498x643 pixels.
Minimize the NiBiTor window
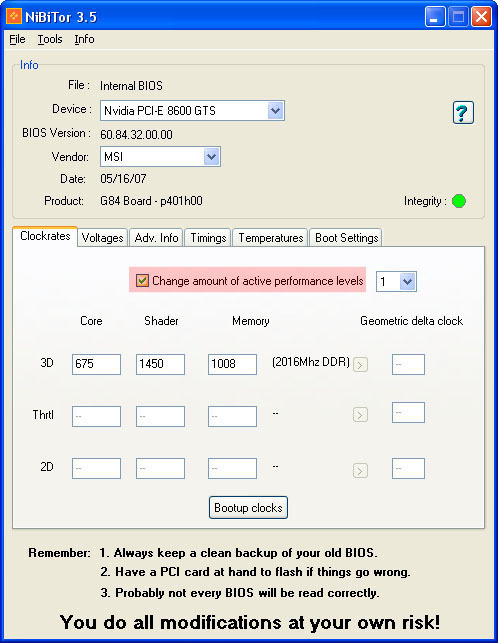point(435,17)
